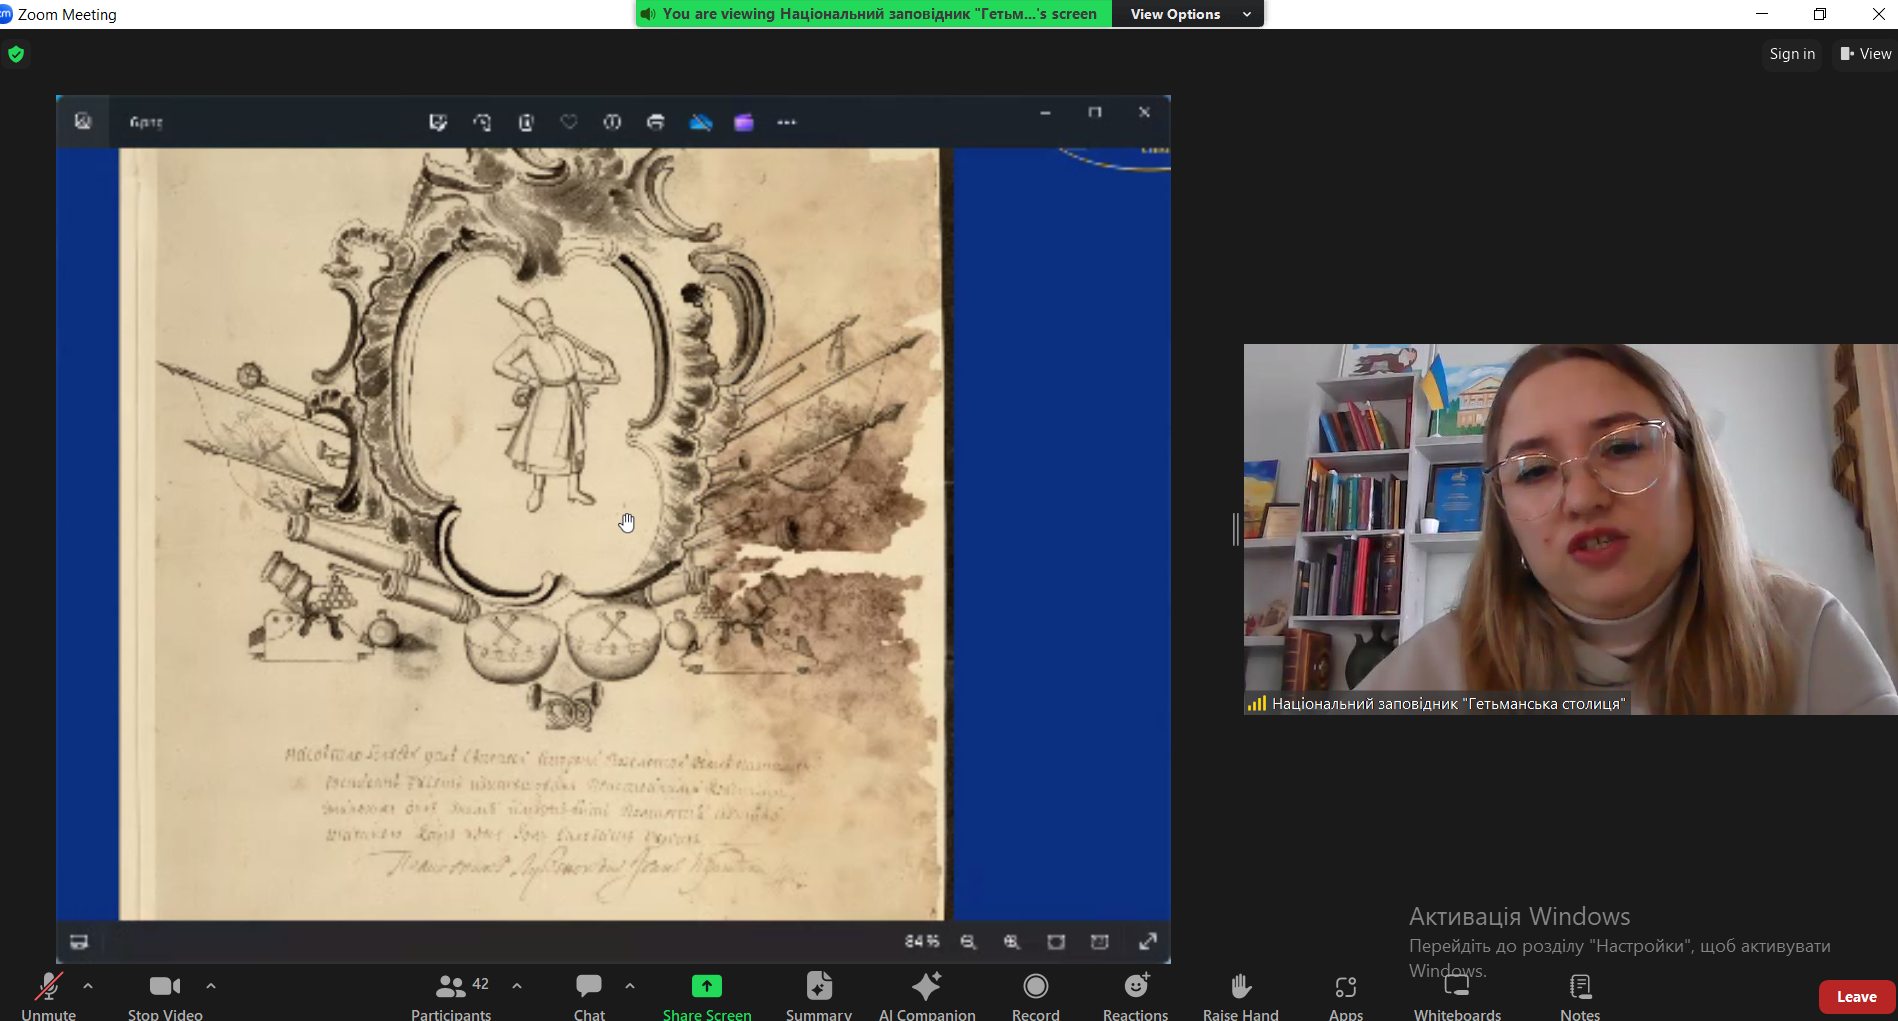Click rotate icon in shared photo viewer toolbar
The width and height of the screenshot is (1898, 1021).
(x=482, y=122)
